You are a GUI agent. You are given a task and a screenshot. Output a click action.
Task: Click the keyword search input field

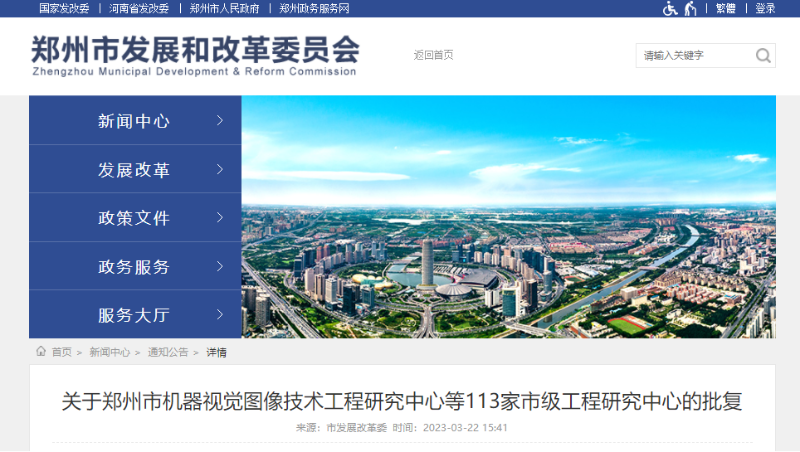click(x=692, y=55)
